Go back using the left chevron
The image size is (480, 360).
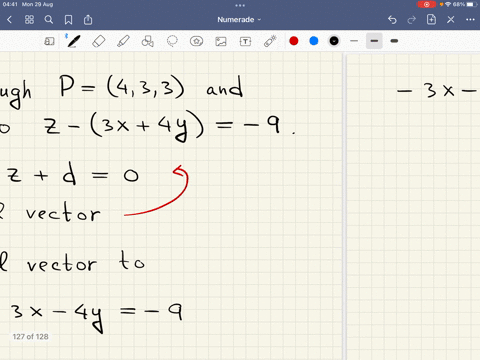[x=9, y=20]
